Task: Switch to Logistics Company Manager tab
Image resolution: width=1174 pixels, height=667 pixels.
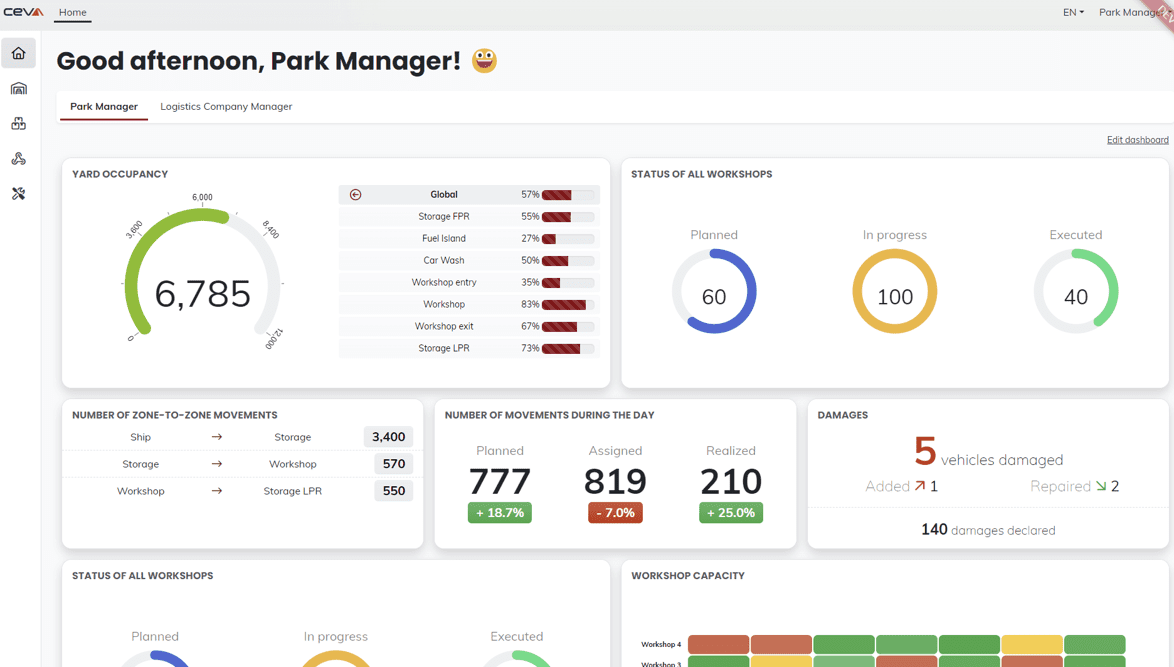Action: [x=226, y=106]
